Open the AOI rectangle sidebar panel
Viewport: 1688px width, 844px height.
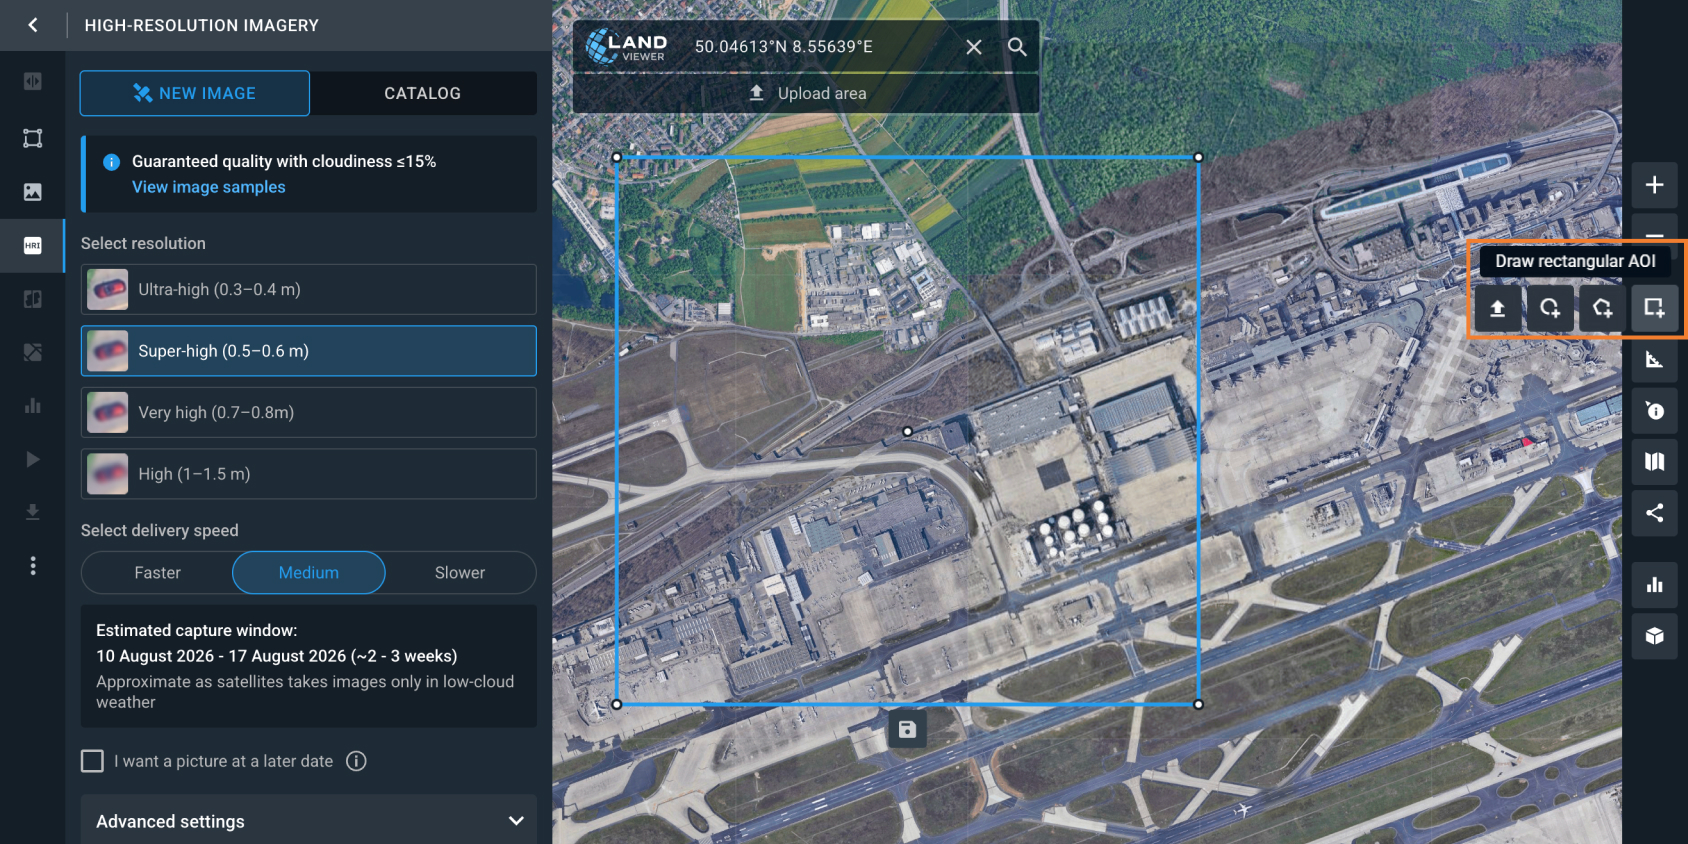(33, 138)
